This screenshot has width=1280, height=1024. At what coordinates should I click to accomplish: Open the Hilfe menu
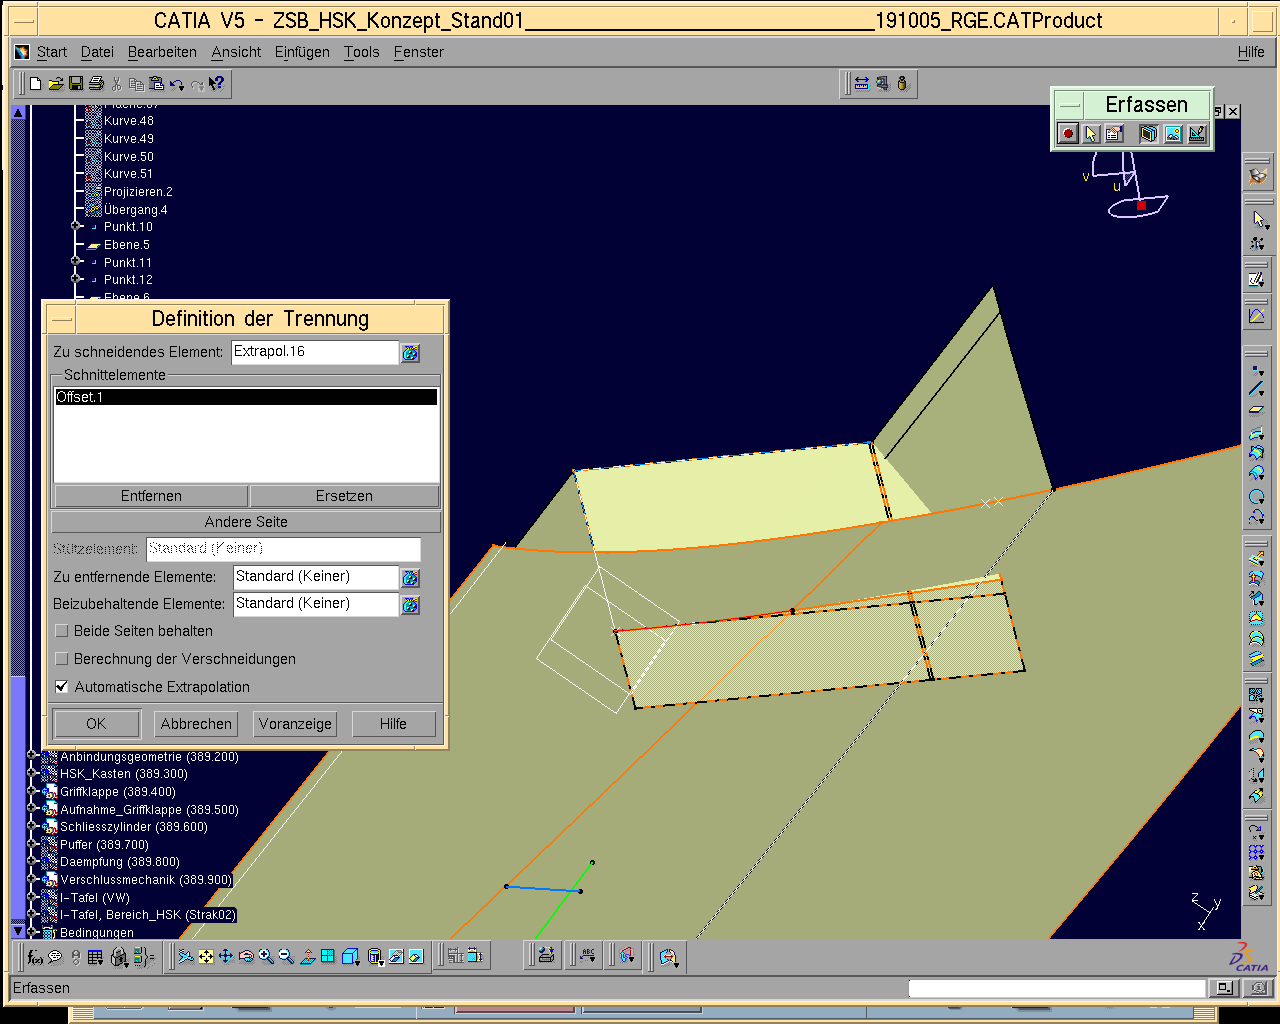[x=1251, y=52]
